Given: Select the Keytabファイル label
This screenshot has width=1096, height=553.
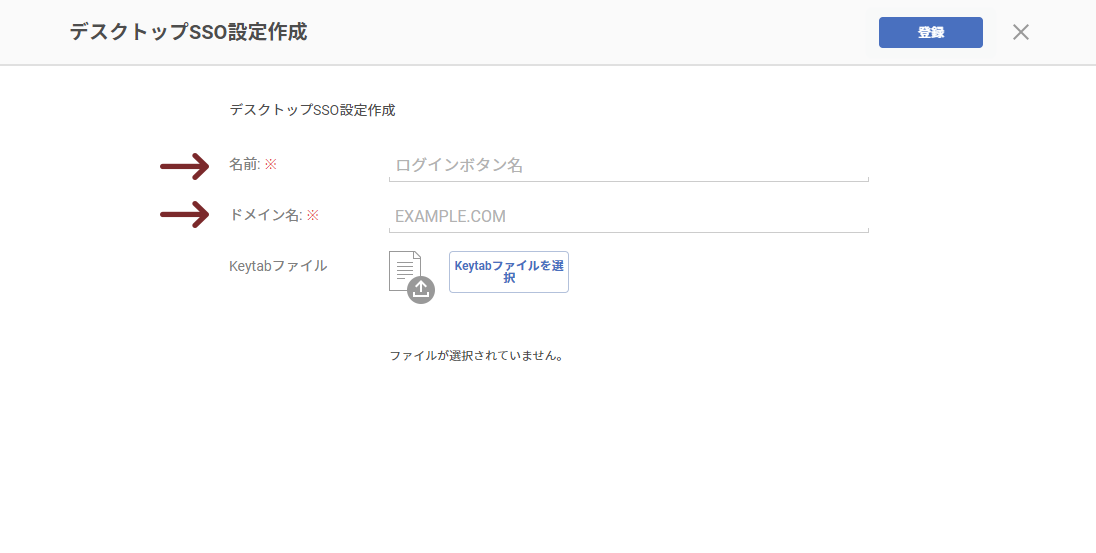Looking at the screenshot, I should coord(278,266).
